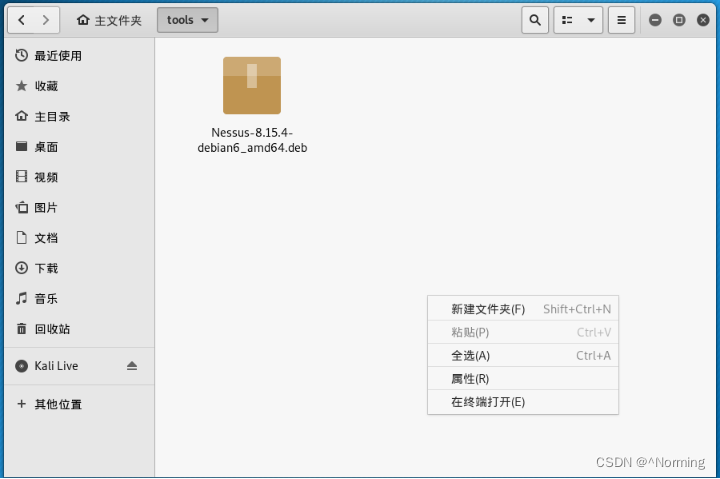
Task: Open 视频 videos folder in sidebar
Action: point(79,177)
